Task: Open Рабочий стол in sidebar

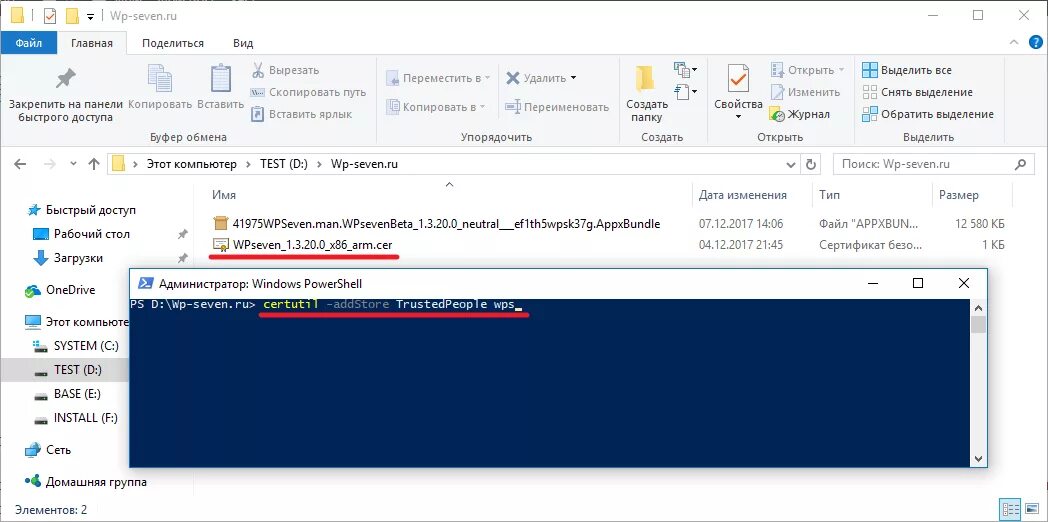Action: (92, 234)
